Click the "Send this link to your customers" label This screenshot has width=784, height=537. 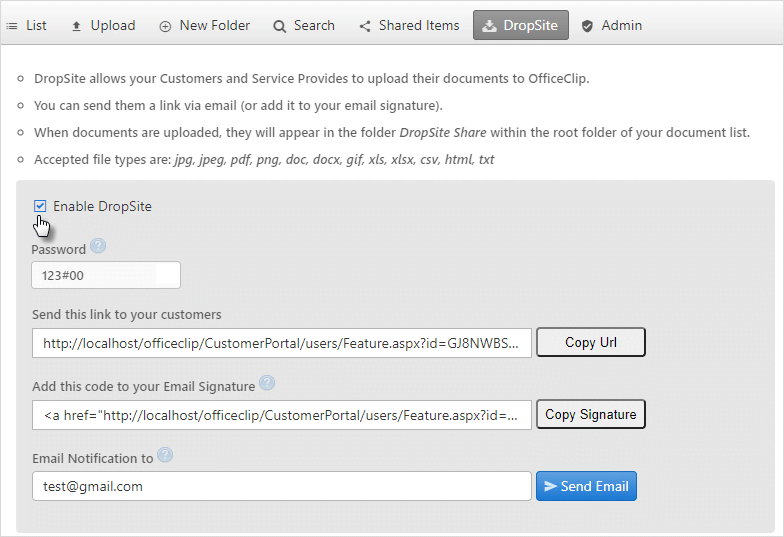pyautogui.click(x=126, y=314)
